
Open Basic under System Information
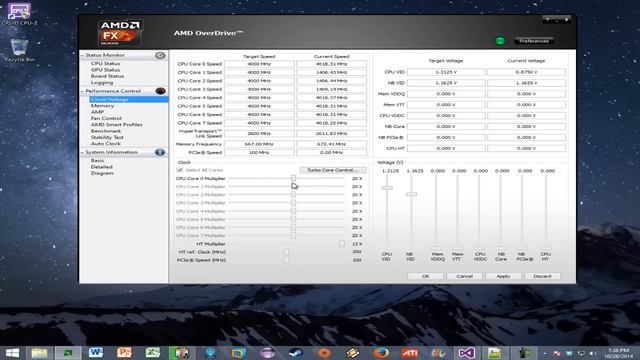tap(97, 161)
